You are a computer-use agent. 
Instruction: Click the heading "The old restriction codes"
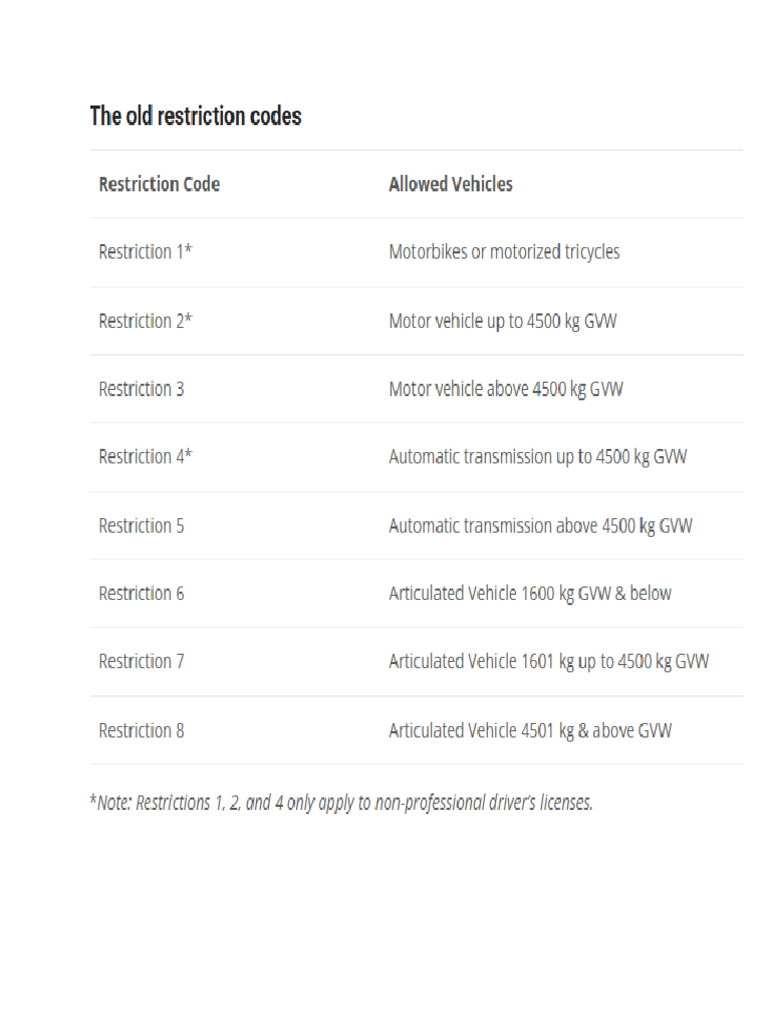tap(196, 116)
